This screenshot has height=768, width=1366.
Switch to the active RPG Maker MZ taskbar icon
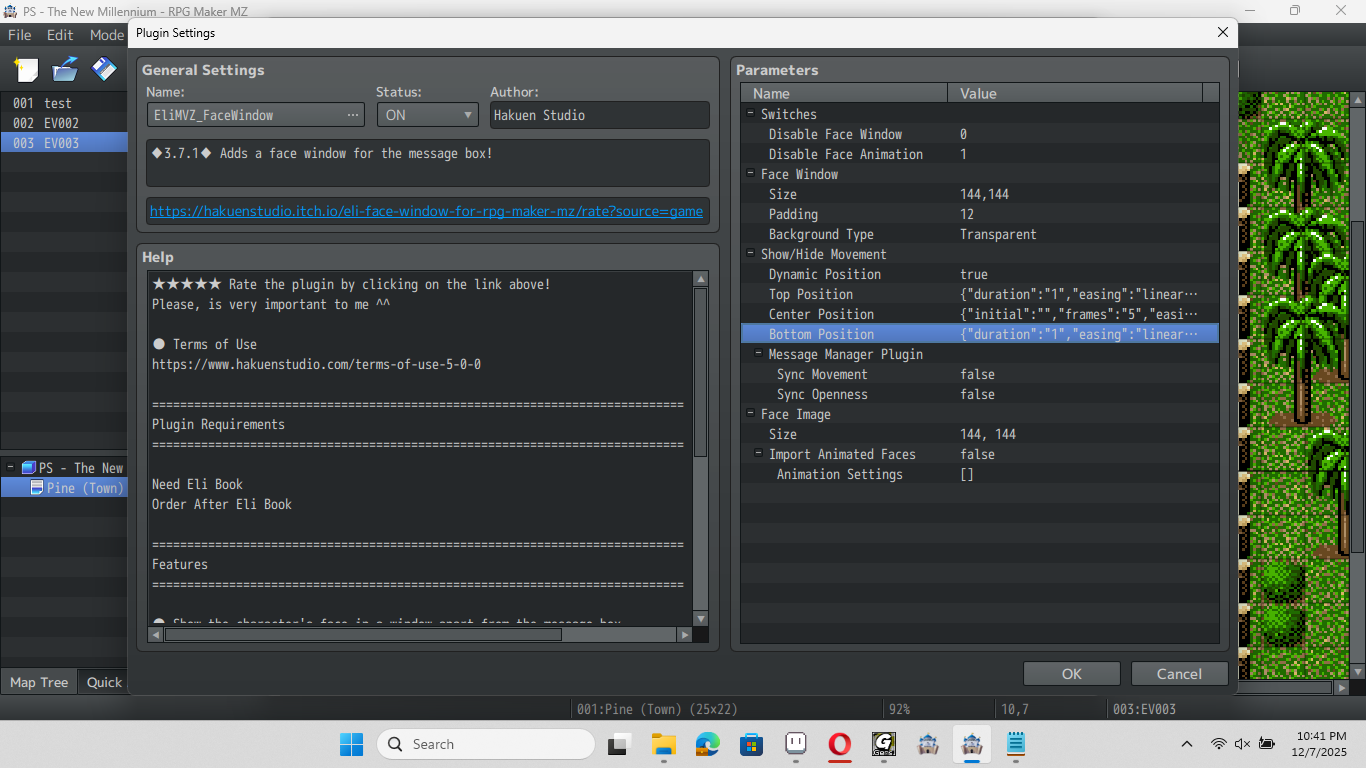972,744
